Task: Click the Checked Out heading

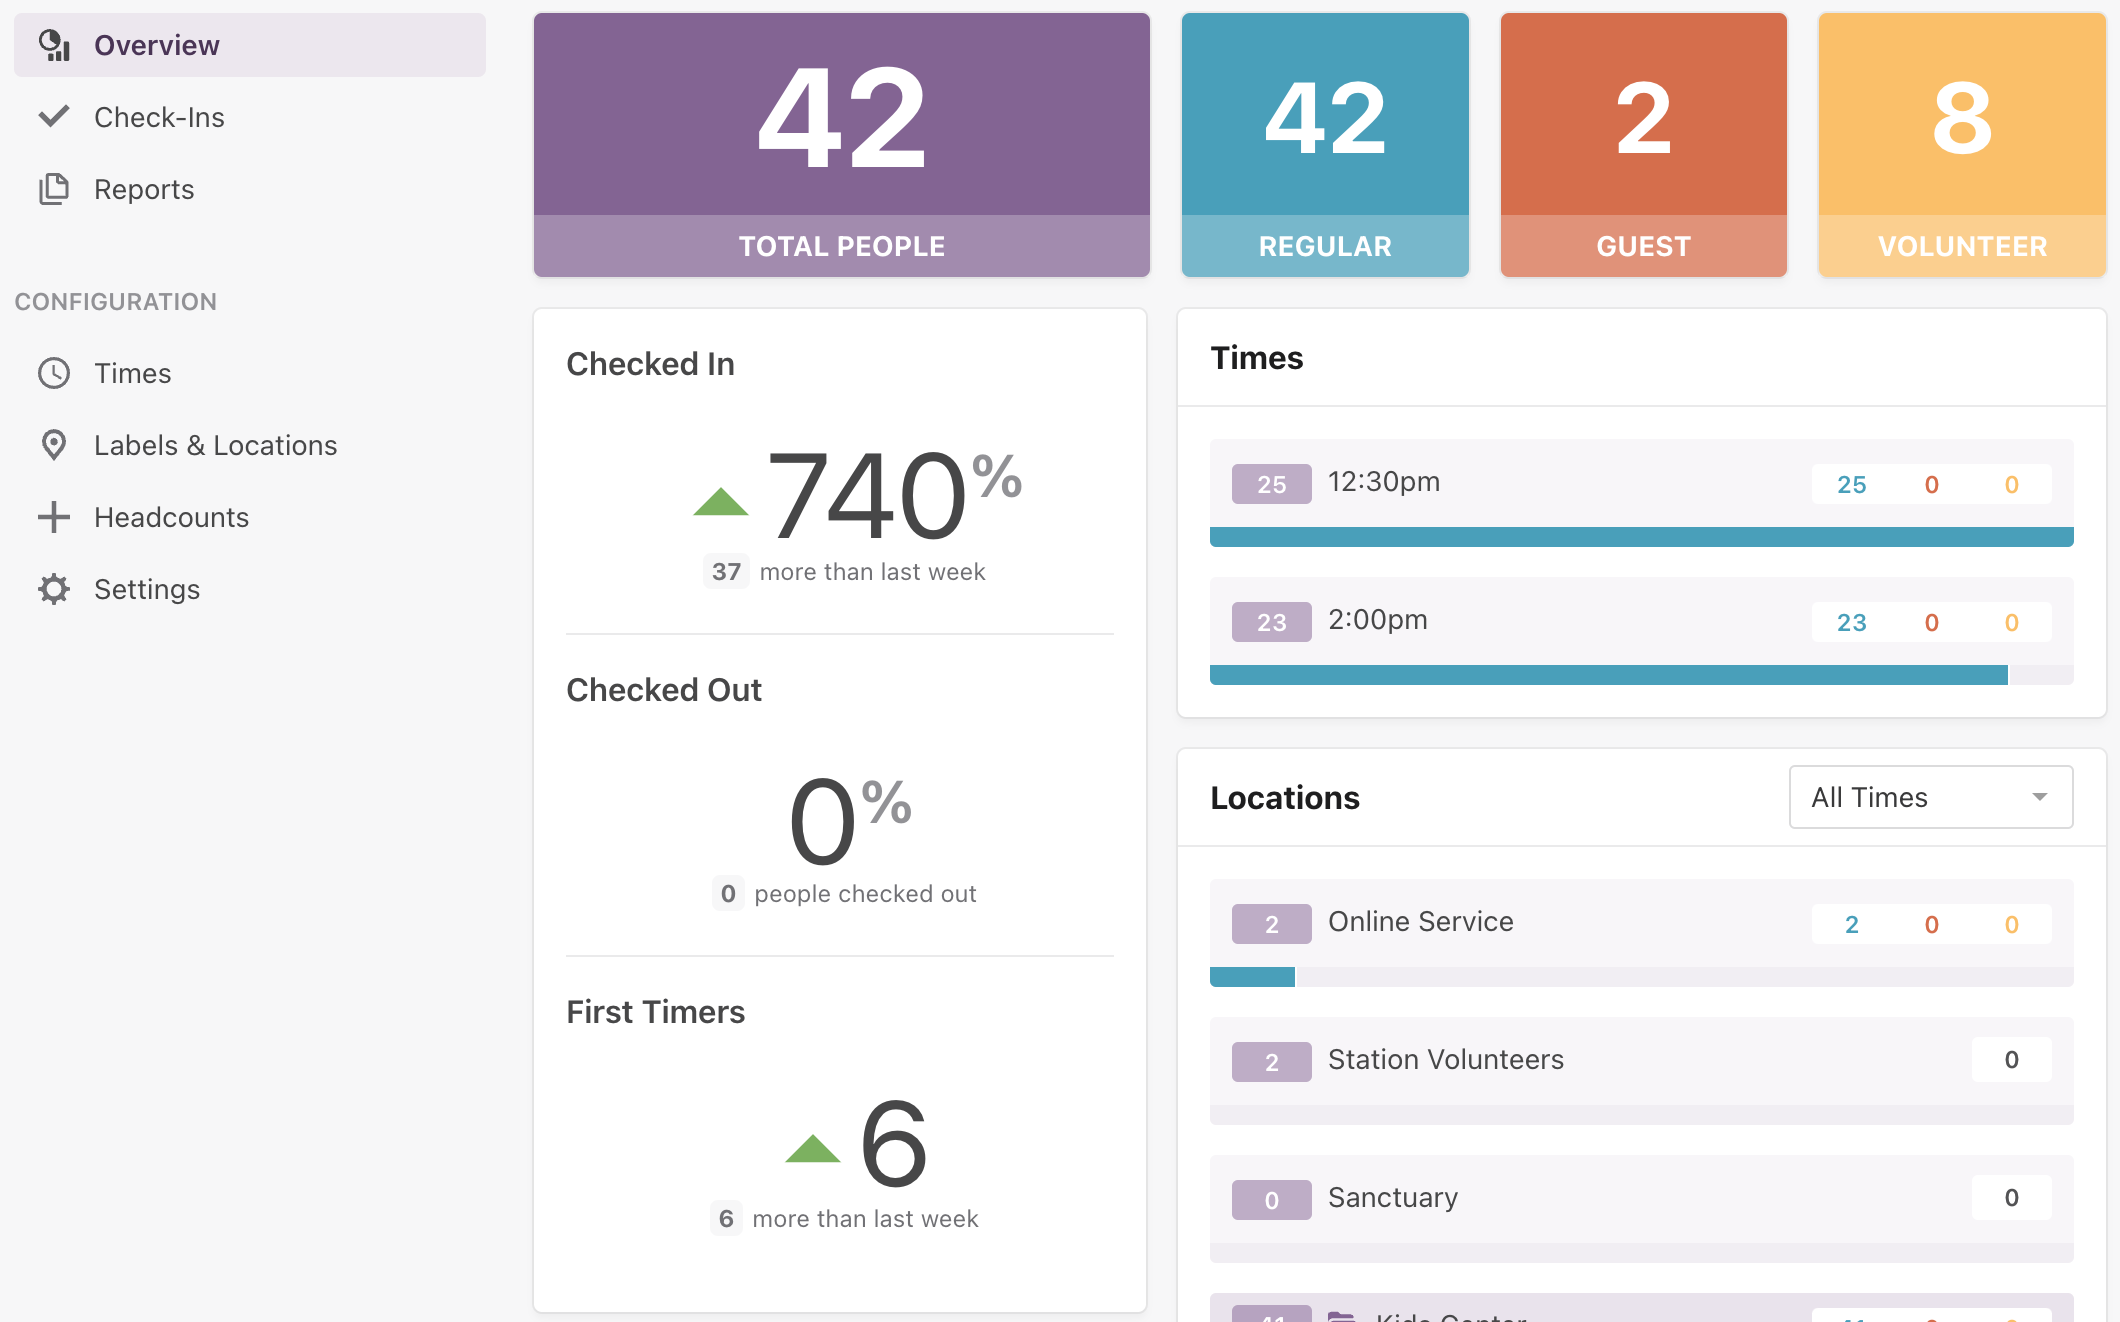Action: pyautogui.click(x=664, y=690)
